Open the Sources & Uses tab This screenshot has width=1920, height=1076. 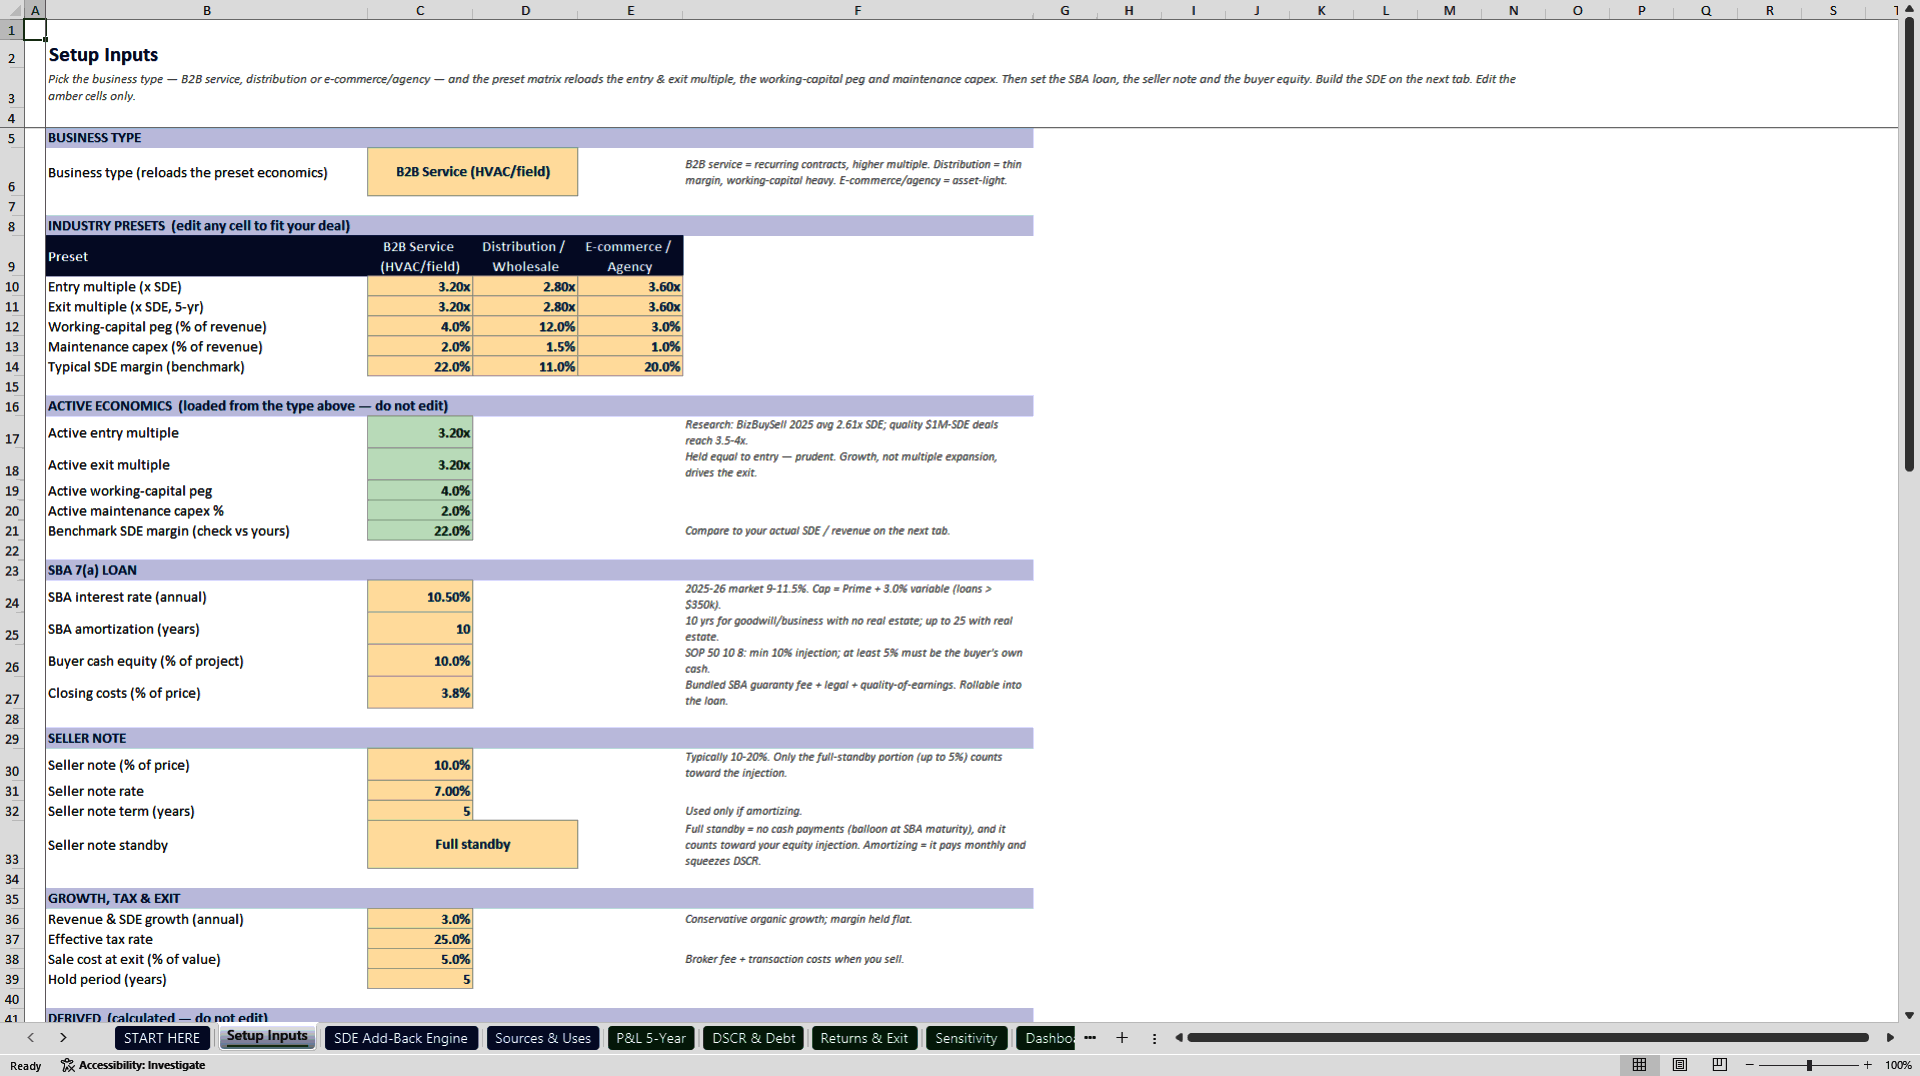[x=543, y=1038]
